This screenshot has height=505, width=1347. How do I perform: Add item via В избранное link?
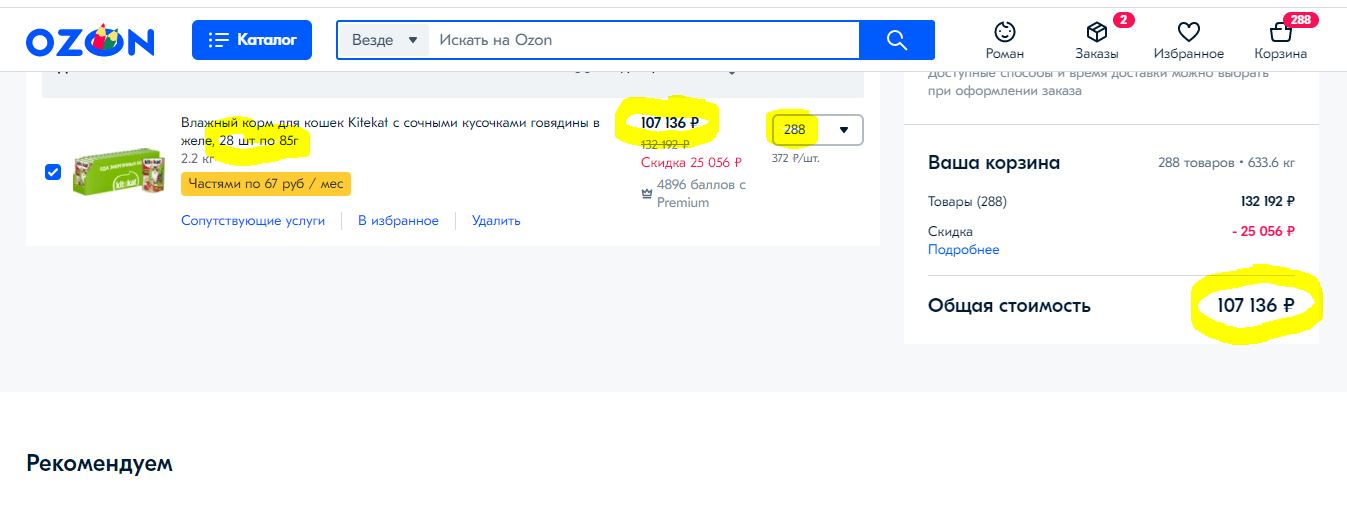398,220
